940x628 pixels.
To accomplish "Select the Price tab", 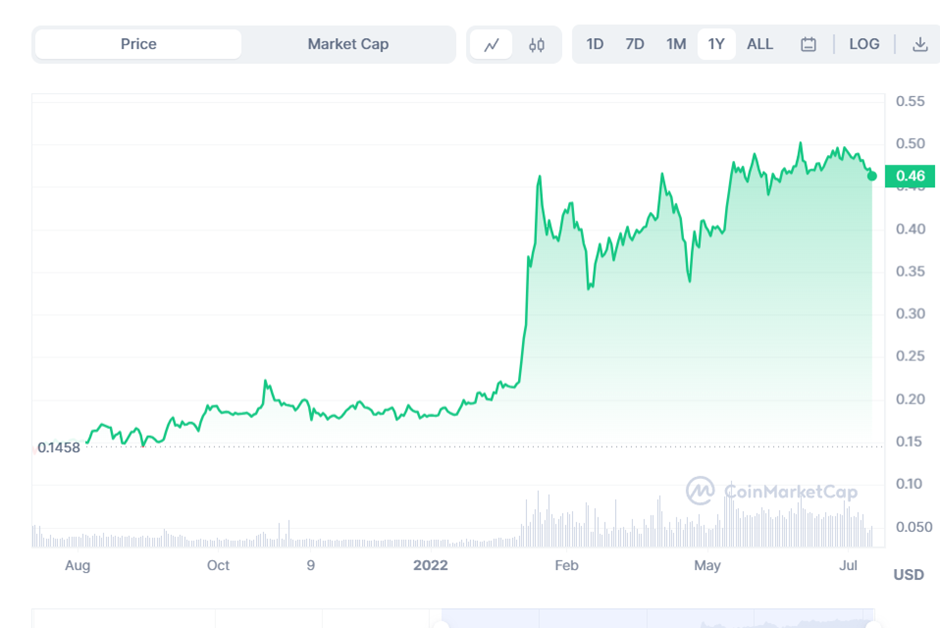I will click(138, 44).
